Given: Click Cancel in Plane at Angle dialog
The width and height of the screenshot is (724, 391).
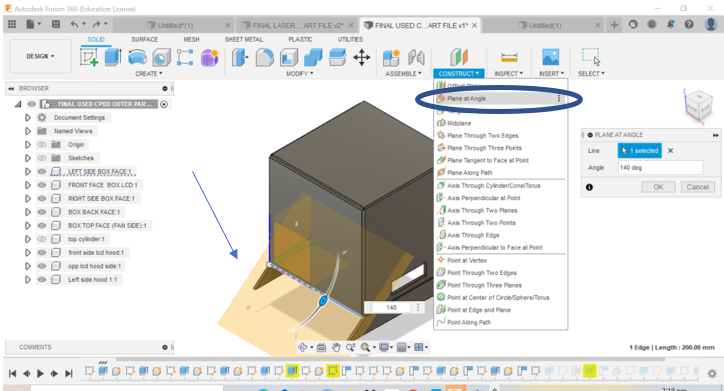Looking at the screenshot, I should [697, 187].
